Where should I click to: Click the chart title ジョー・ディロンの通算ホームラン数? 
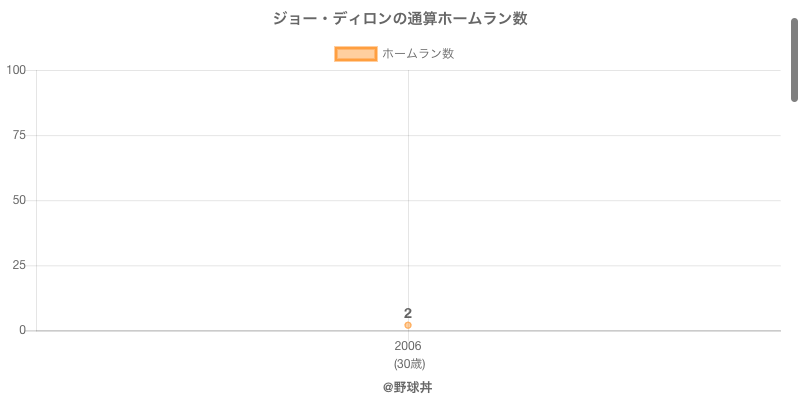coord(400,19)
